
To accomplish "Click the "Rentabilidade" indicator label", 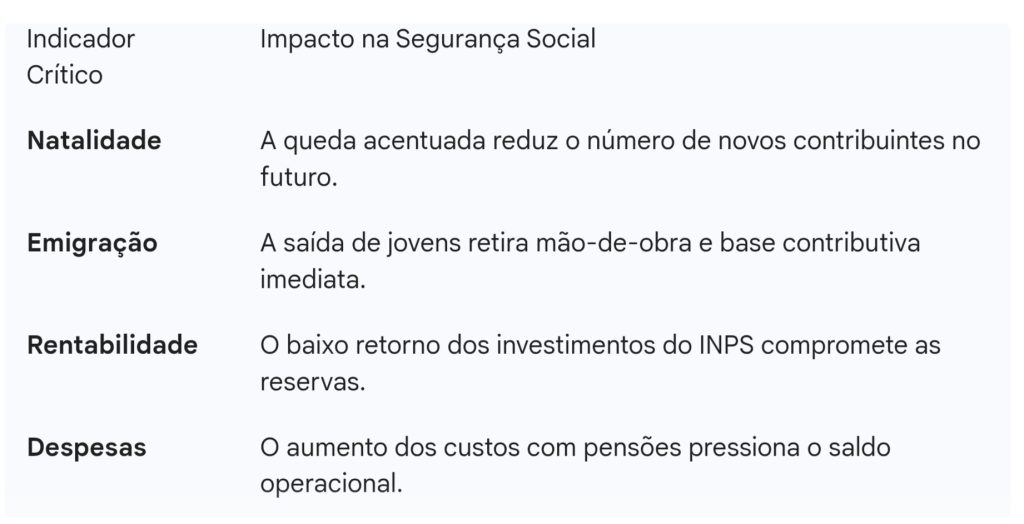I will [112, 345].
